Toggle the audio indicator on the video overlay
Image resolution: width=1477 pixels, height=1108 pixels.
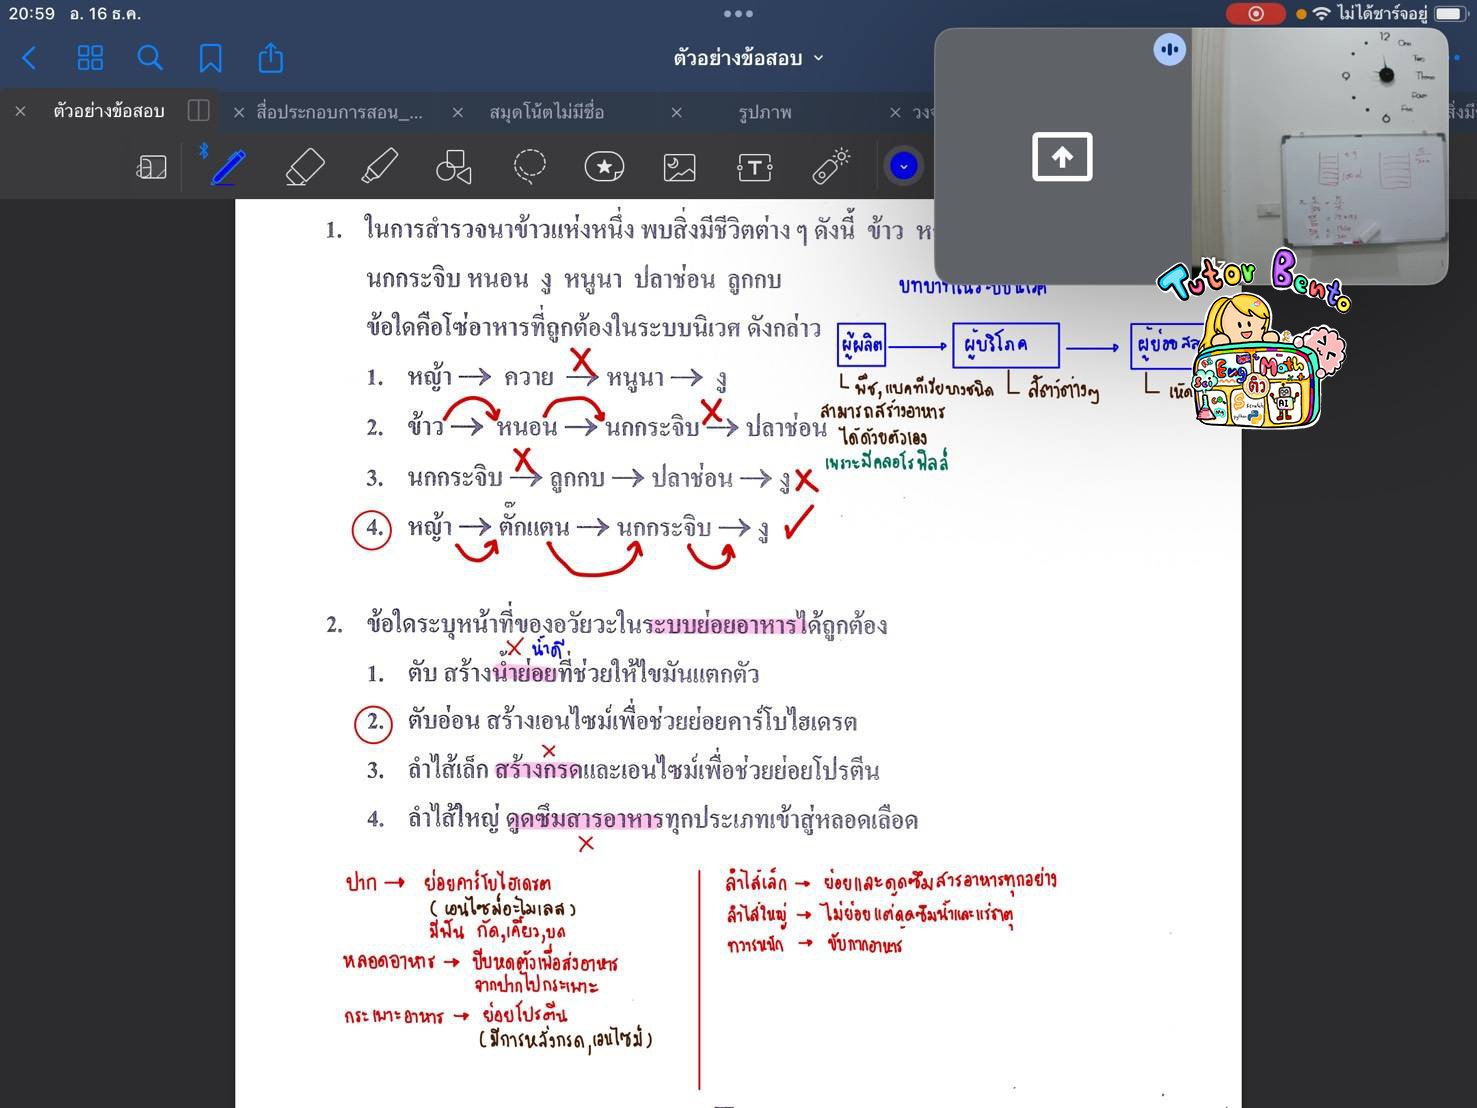tap(1169, 49)
